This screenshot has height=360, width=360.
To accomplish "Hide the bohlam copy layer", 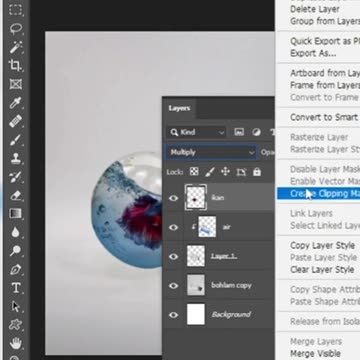I will [173, 286].
